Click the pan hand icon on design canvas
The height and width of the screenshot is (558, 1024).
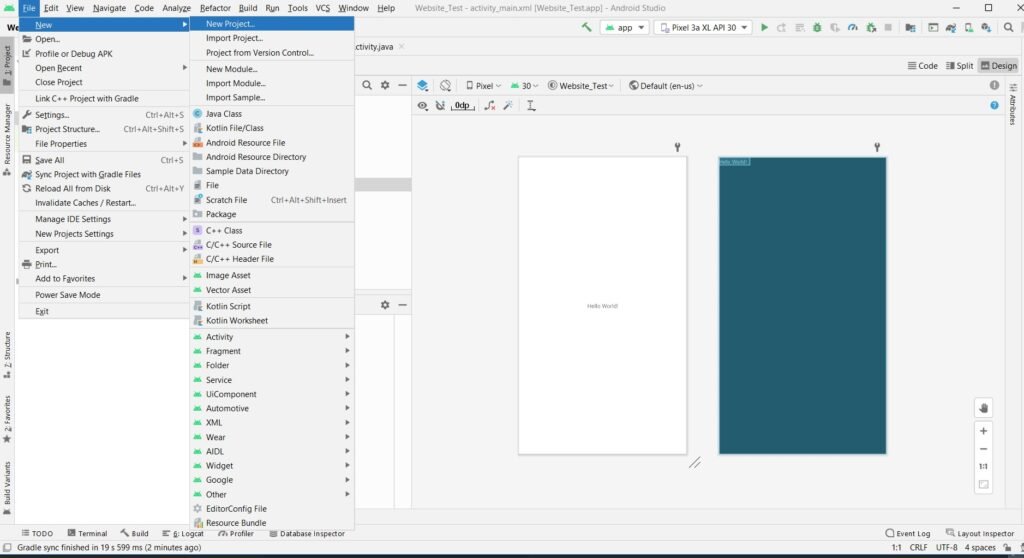tap(984, 408)
